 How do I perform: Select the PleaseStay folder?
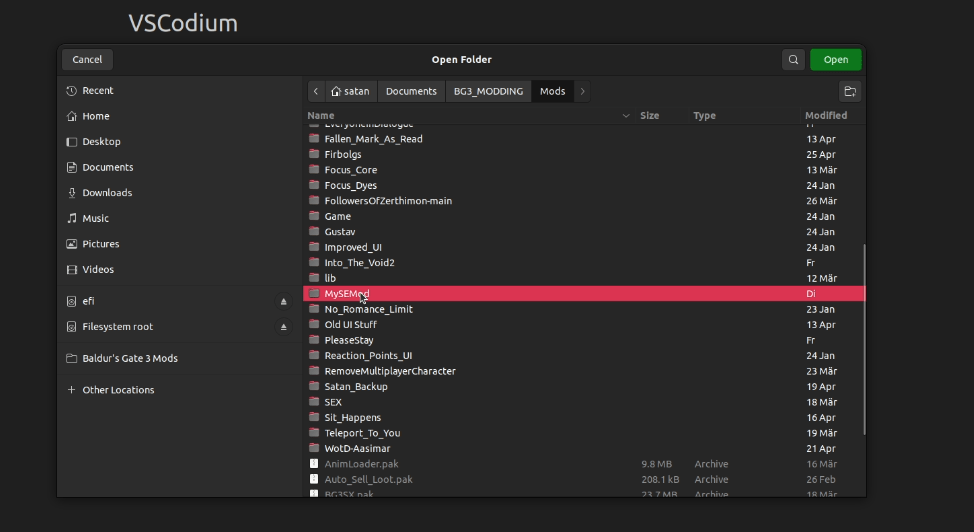[584, 341]
